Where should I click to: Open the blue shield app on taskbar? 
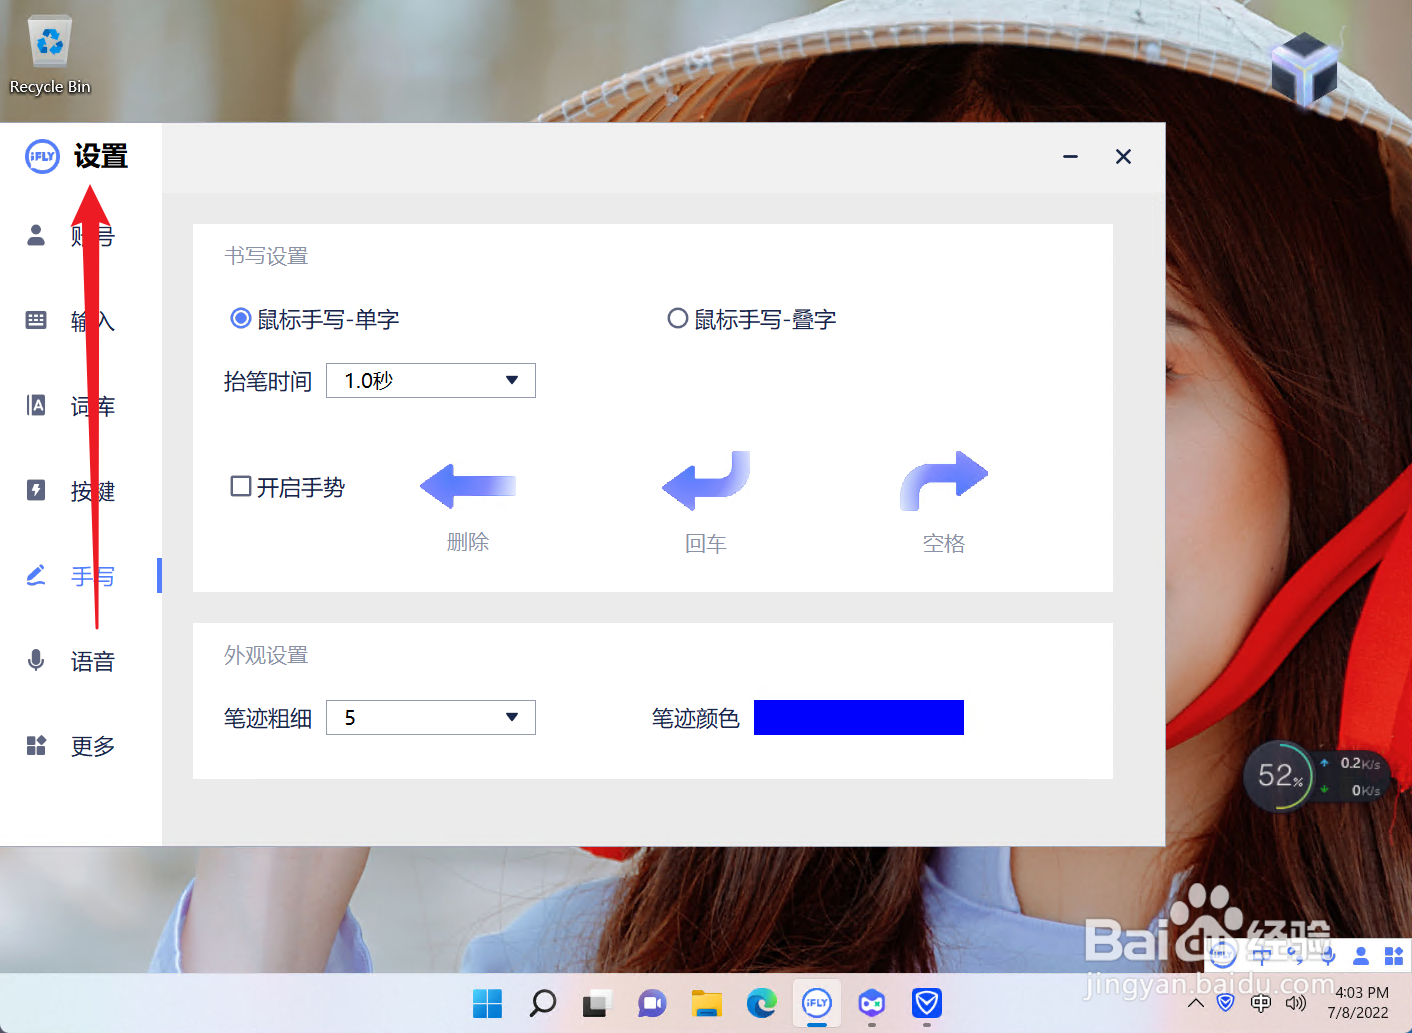tap(927, 1003)
